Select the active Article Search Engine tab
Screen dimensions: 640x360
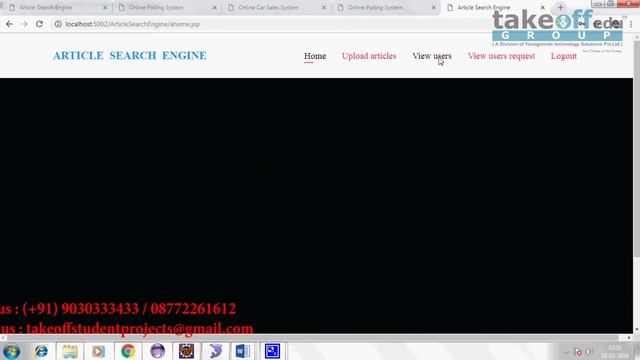(484, 7)
